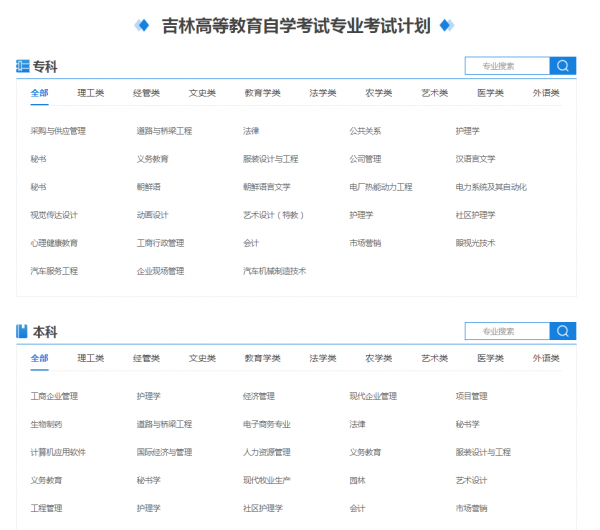Click the search button in the 专科 section
600x530 pixels.
[x=562, y=66]
